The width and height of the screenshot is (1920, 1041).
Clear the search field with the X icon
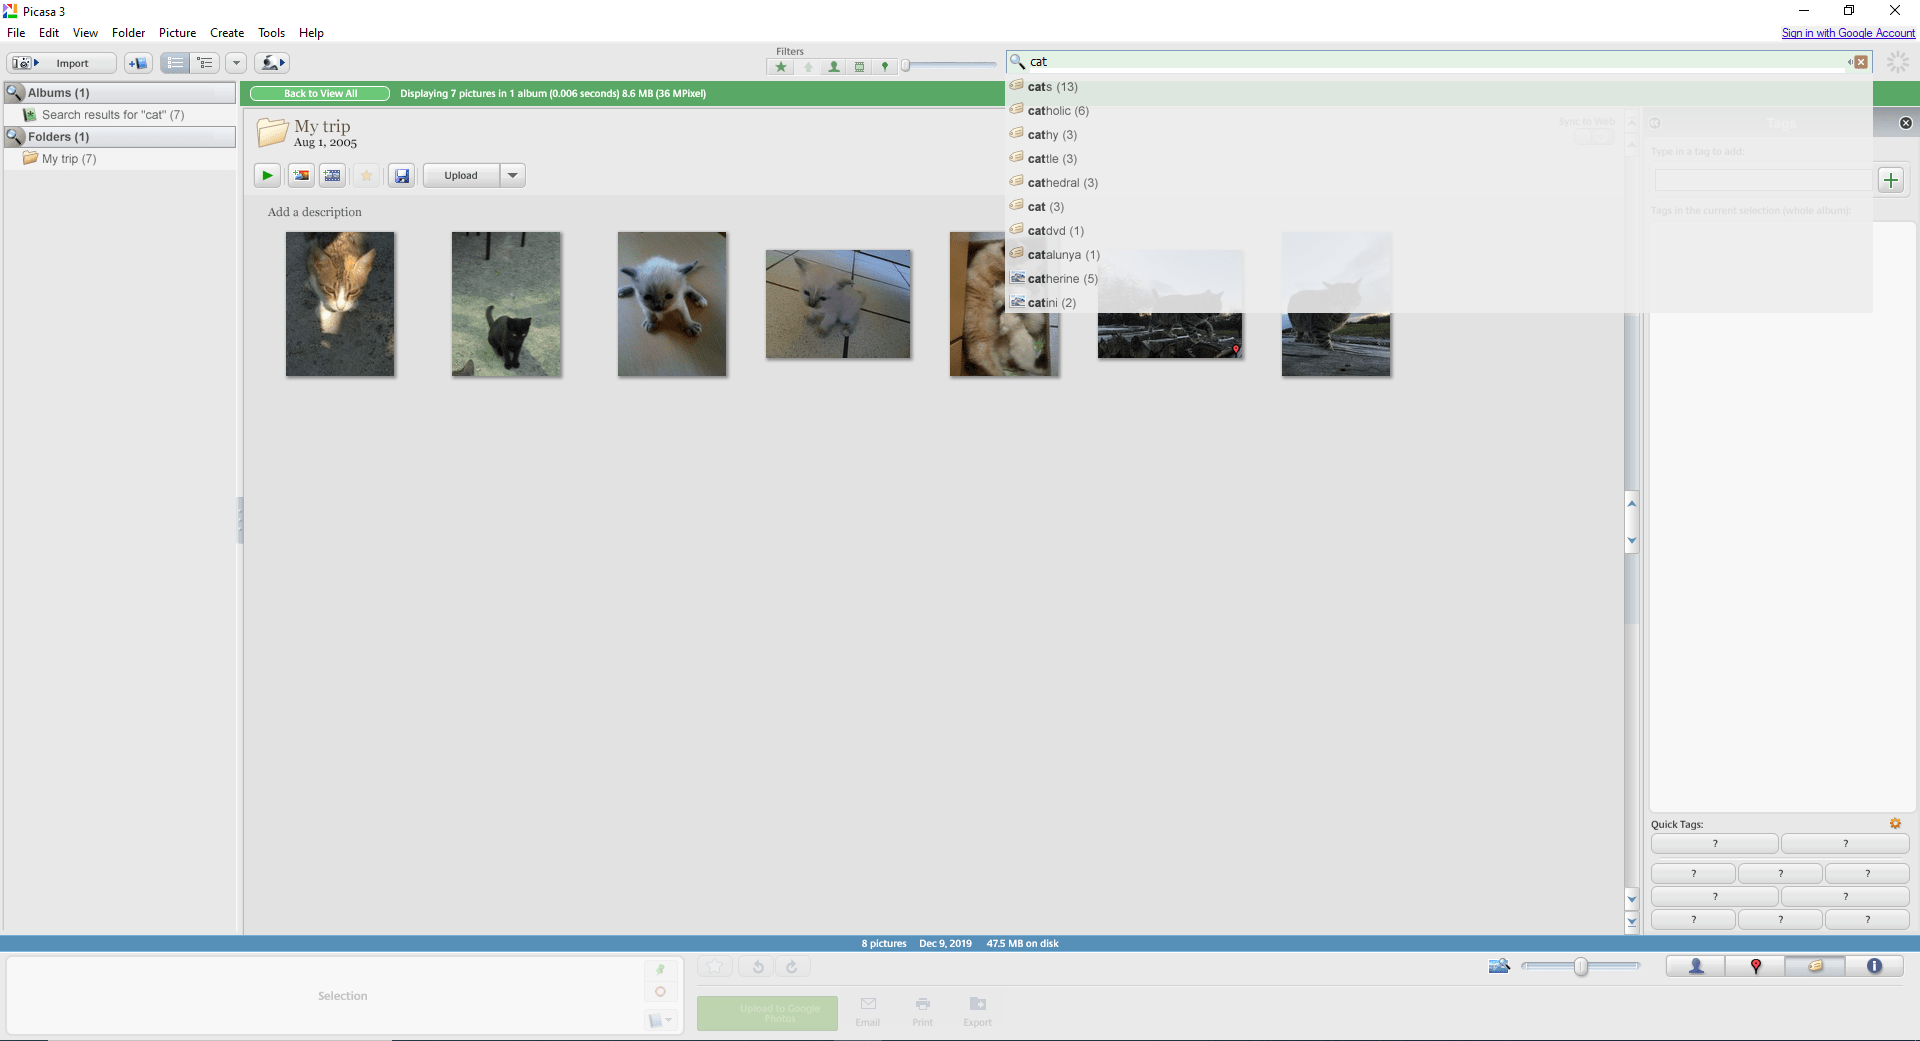coord(1861,62)
